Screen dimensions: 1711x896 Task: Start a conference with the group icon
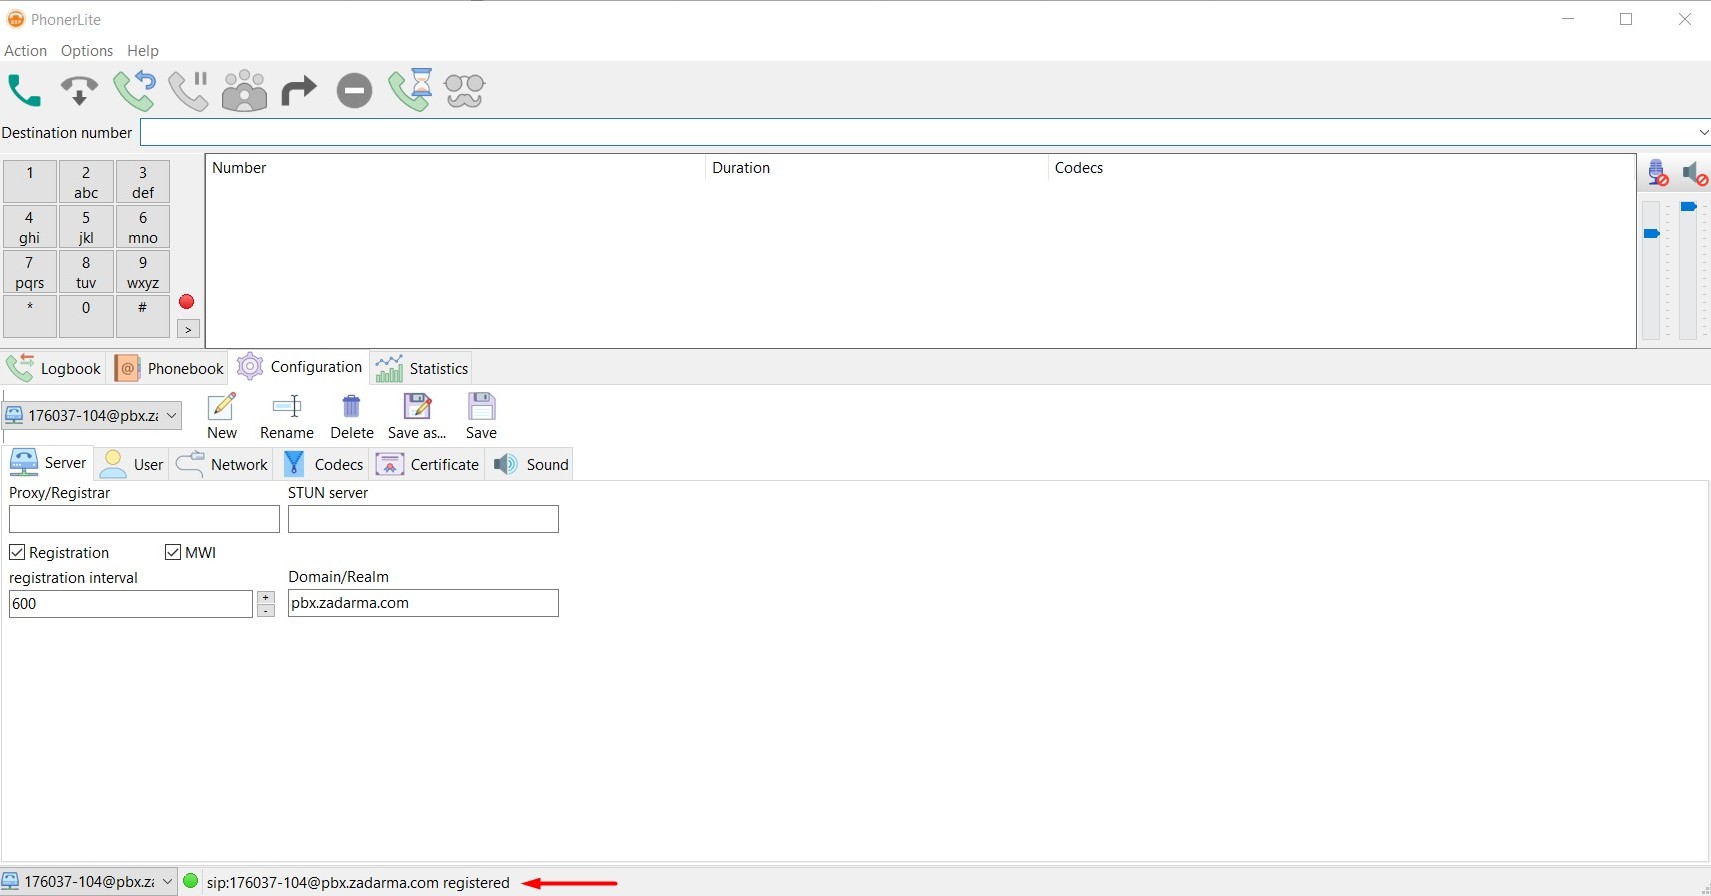click(244, 91)
